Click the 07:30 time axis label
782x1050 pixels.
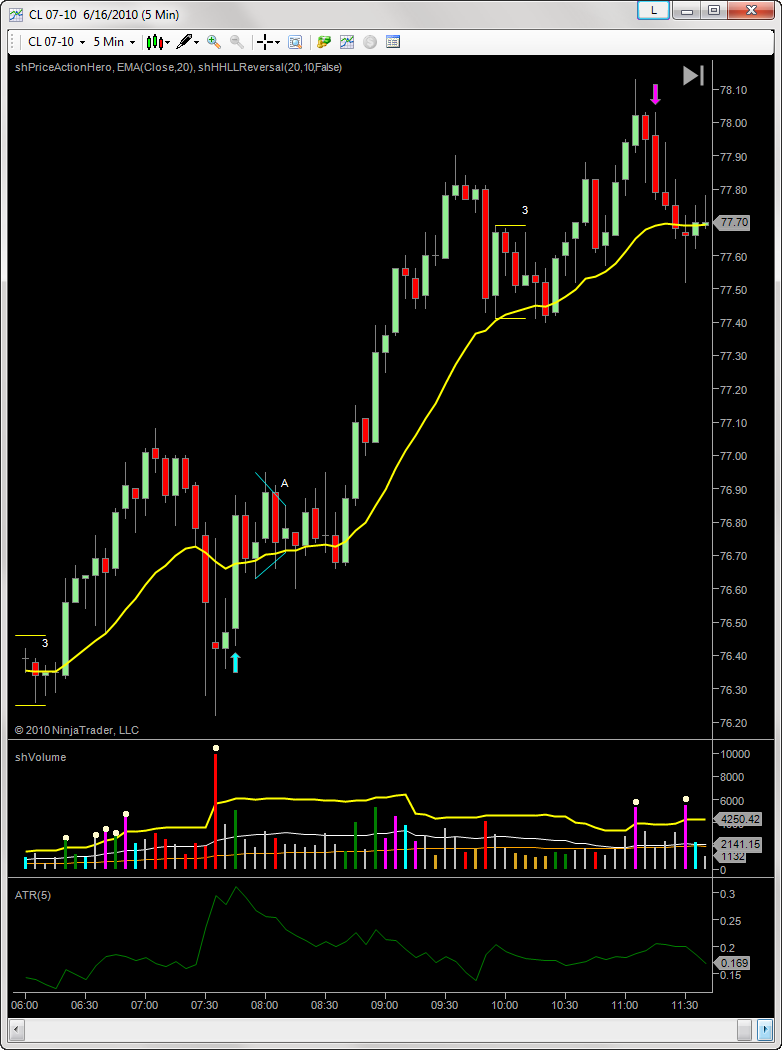[205, 1005]
